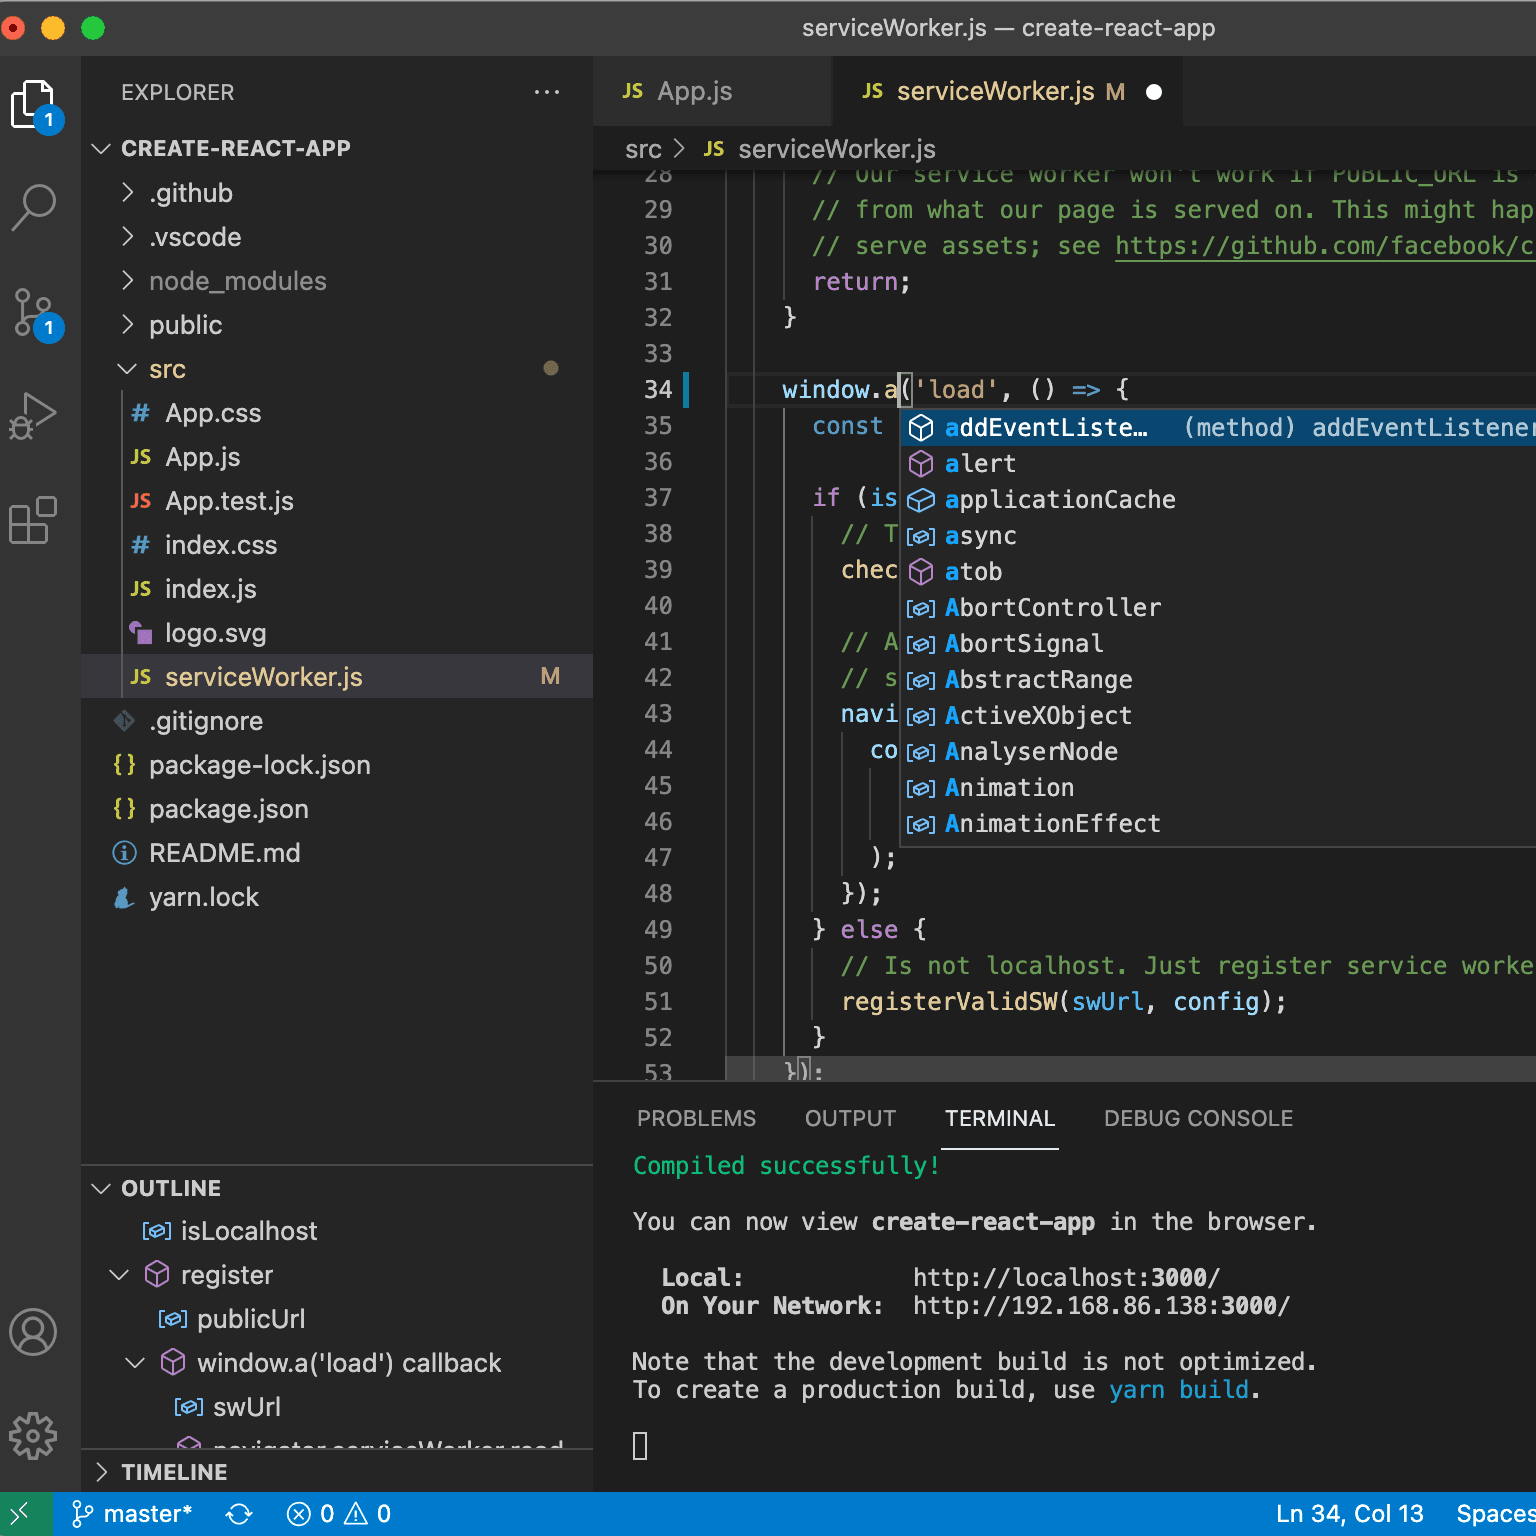Screen dimensions: 1536x1536
Task: Click the Synchronize Changes icon in status bar
Action: coord(239,1514)
